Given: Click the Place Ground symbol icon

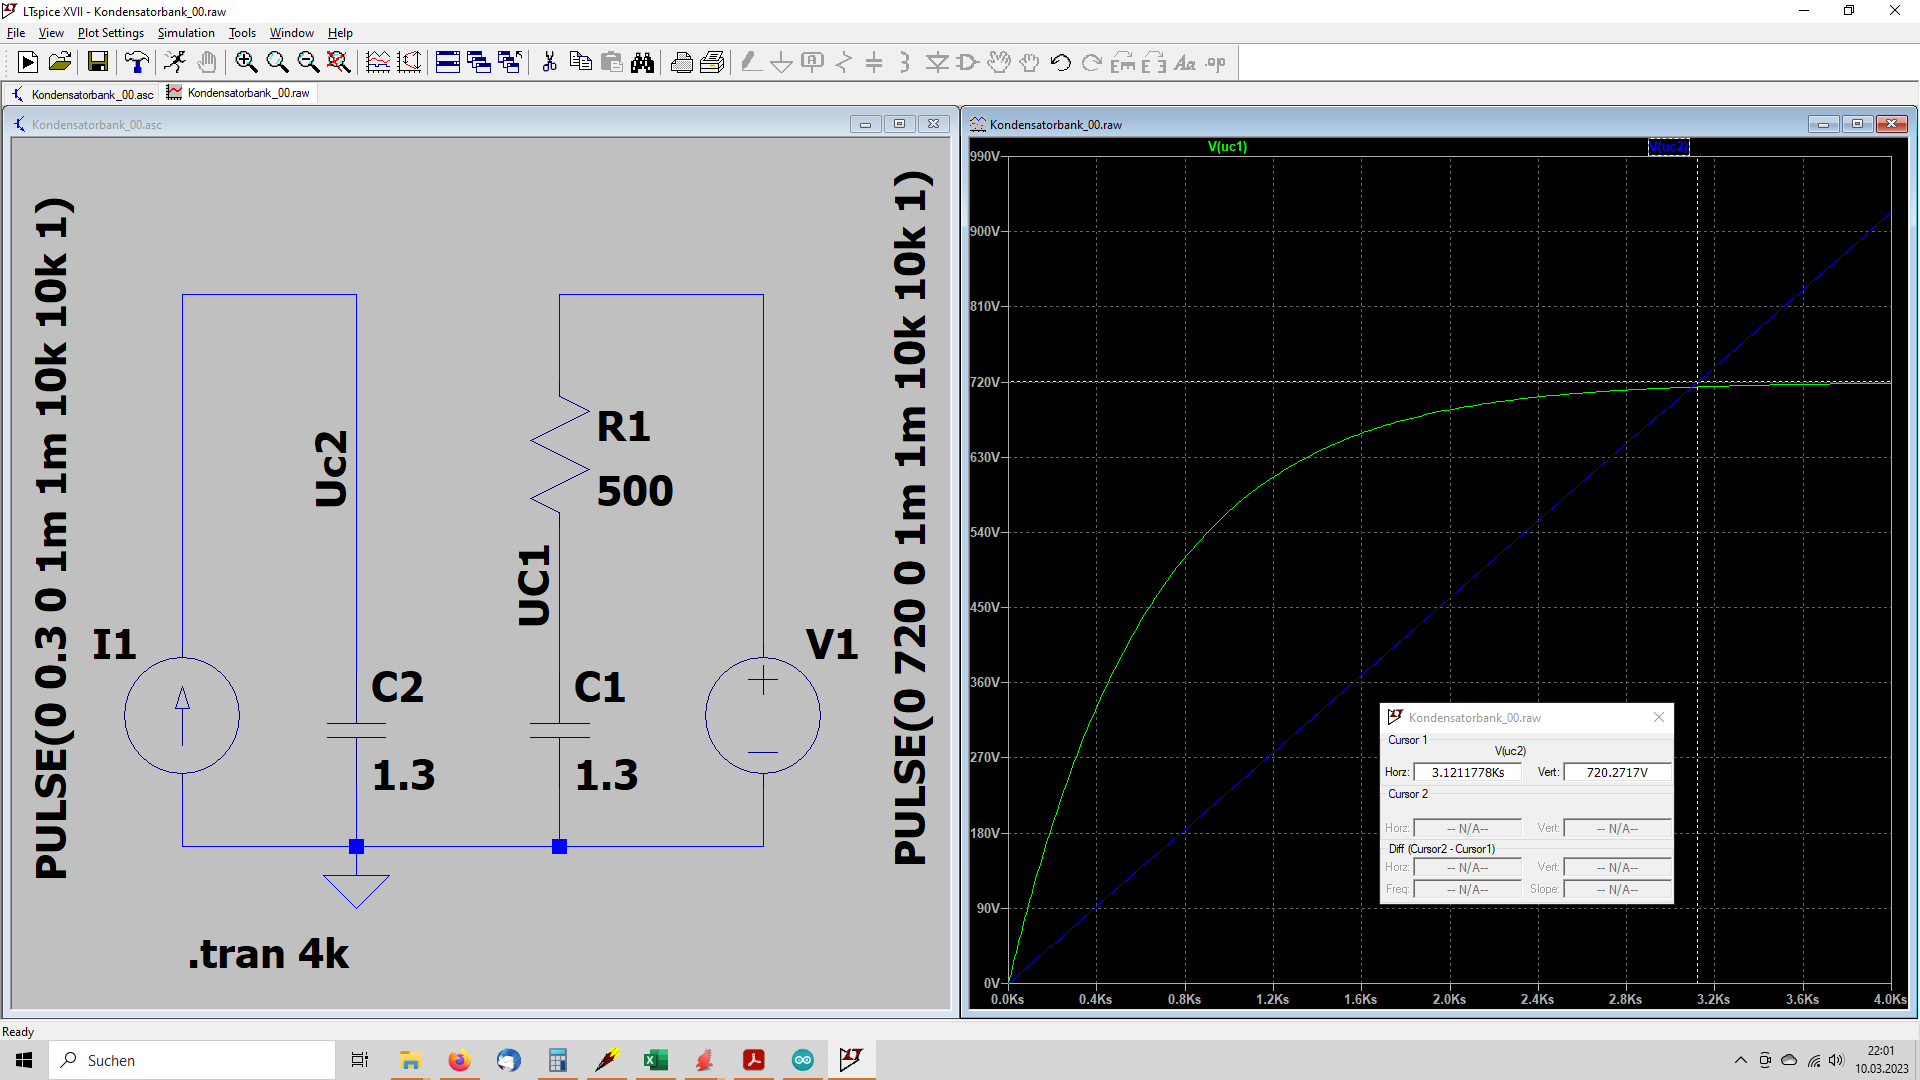Looking at the screenshot, I should click(782, 62).
